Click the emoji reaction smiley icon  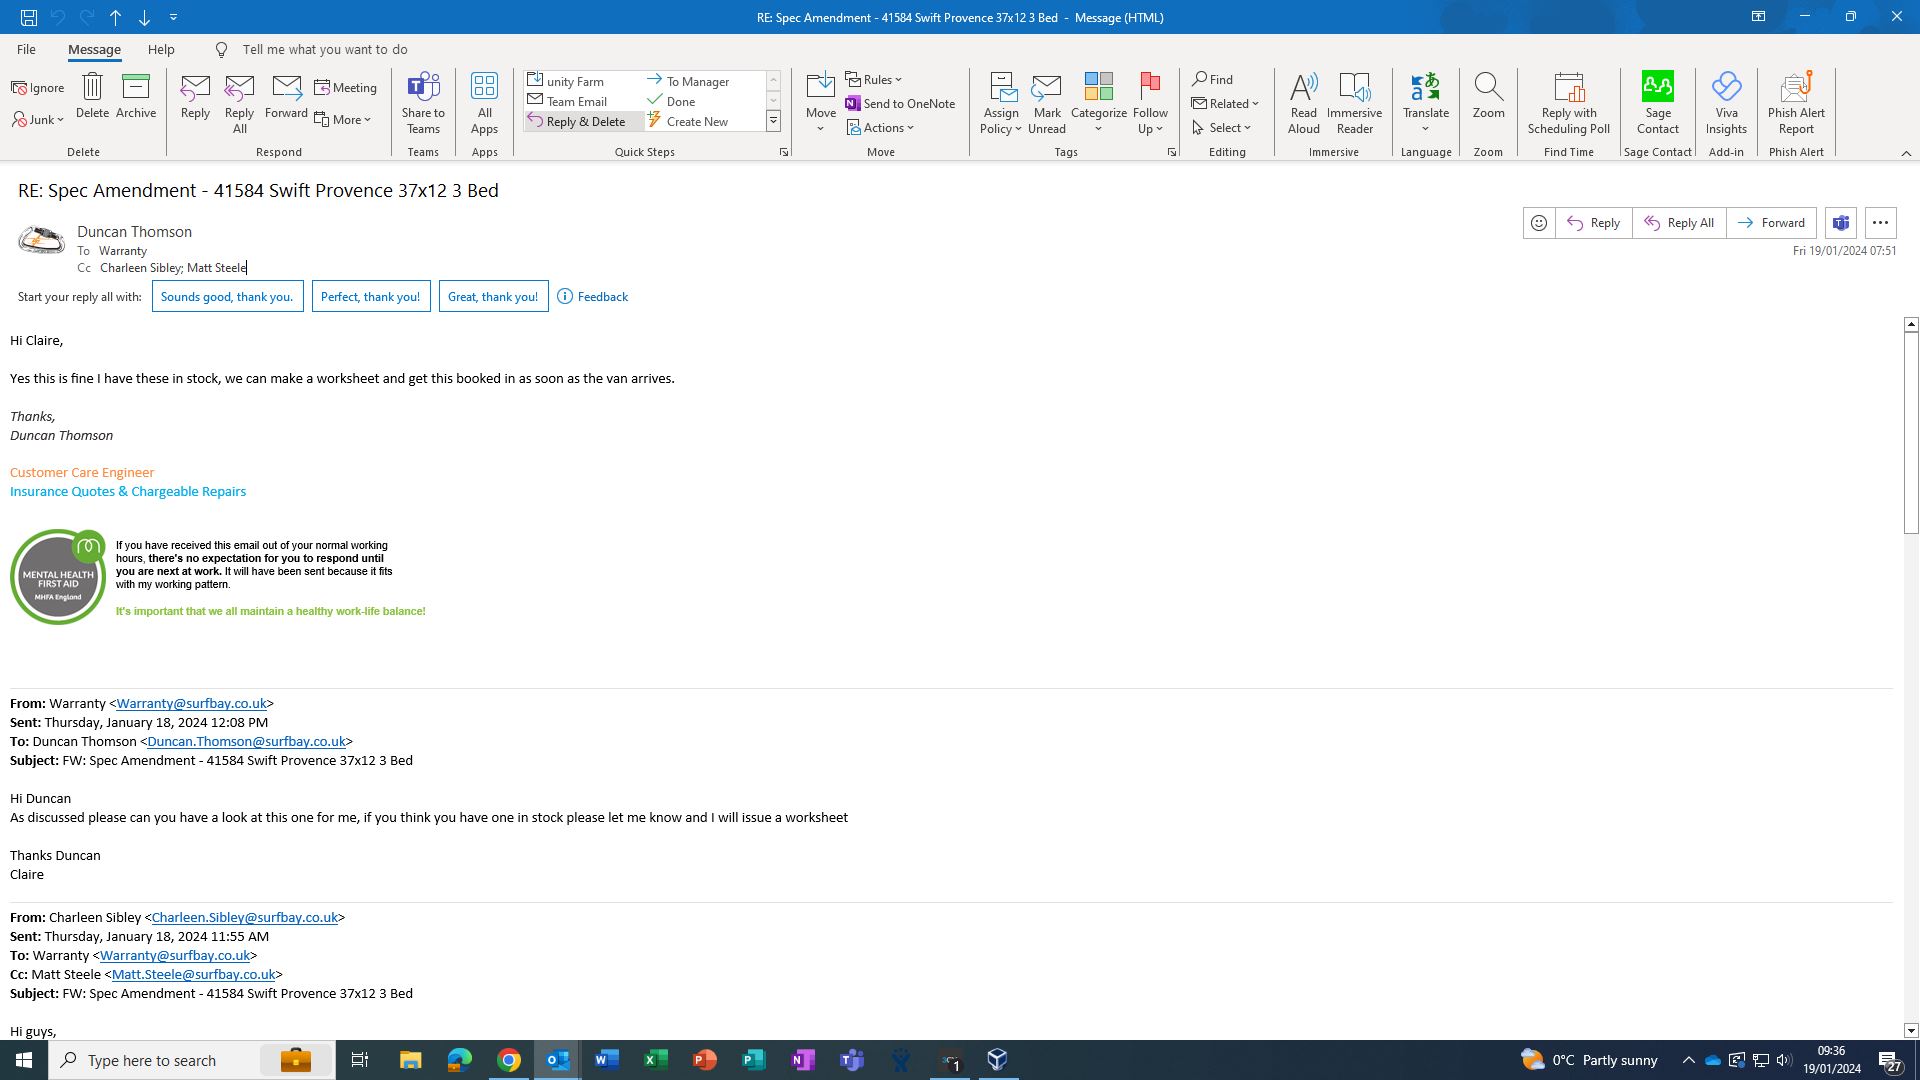point(1539,223)
